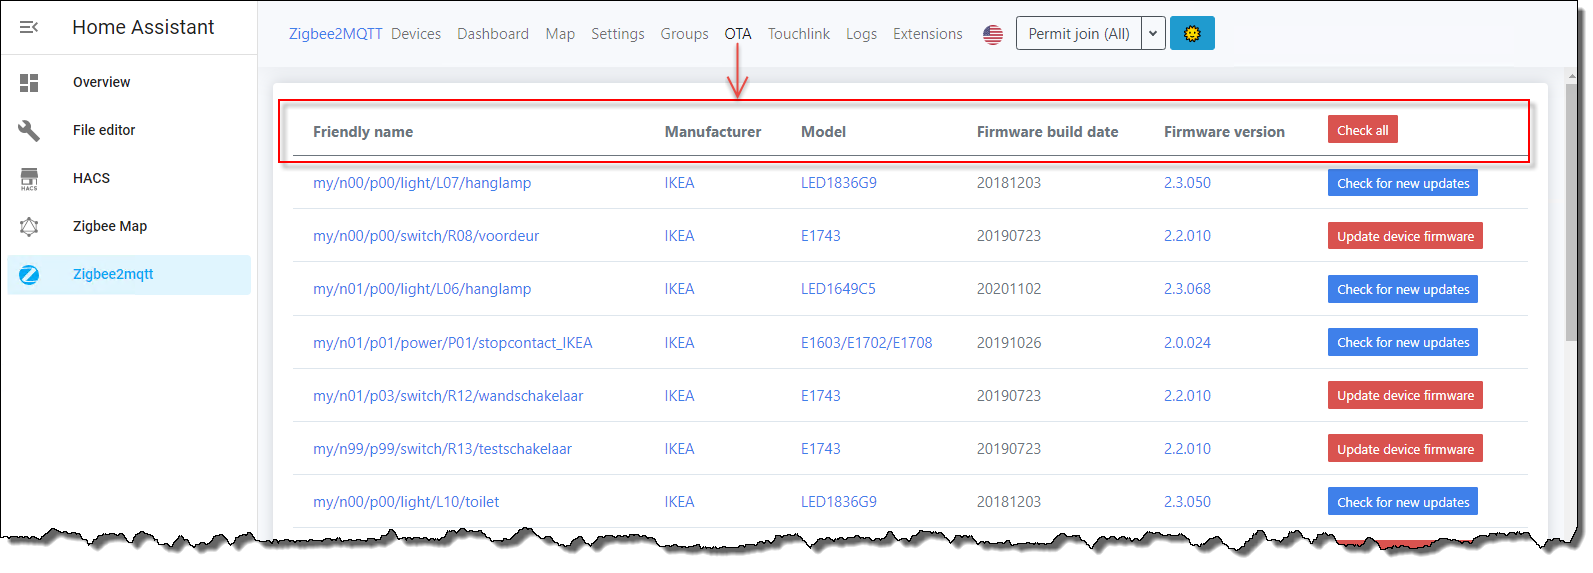The width and height of the screenshot is (1593, 573).
Task: Click the Permit join (All) button
Action: pos(1079,33)
